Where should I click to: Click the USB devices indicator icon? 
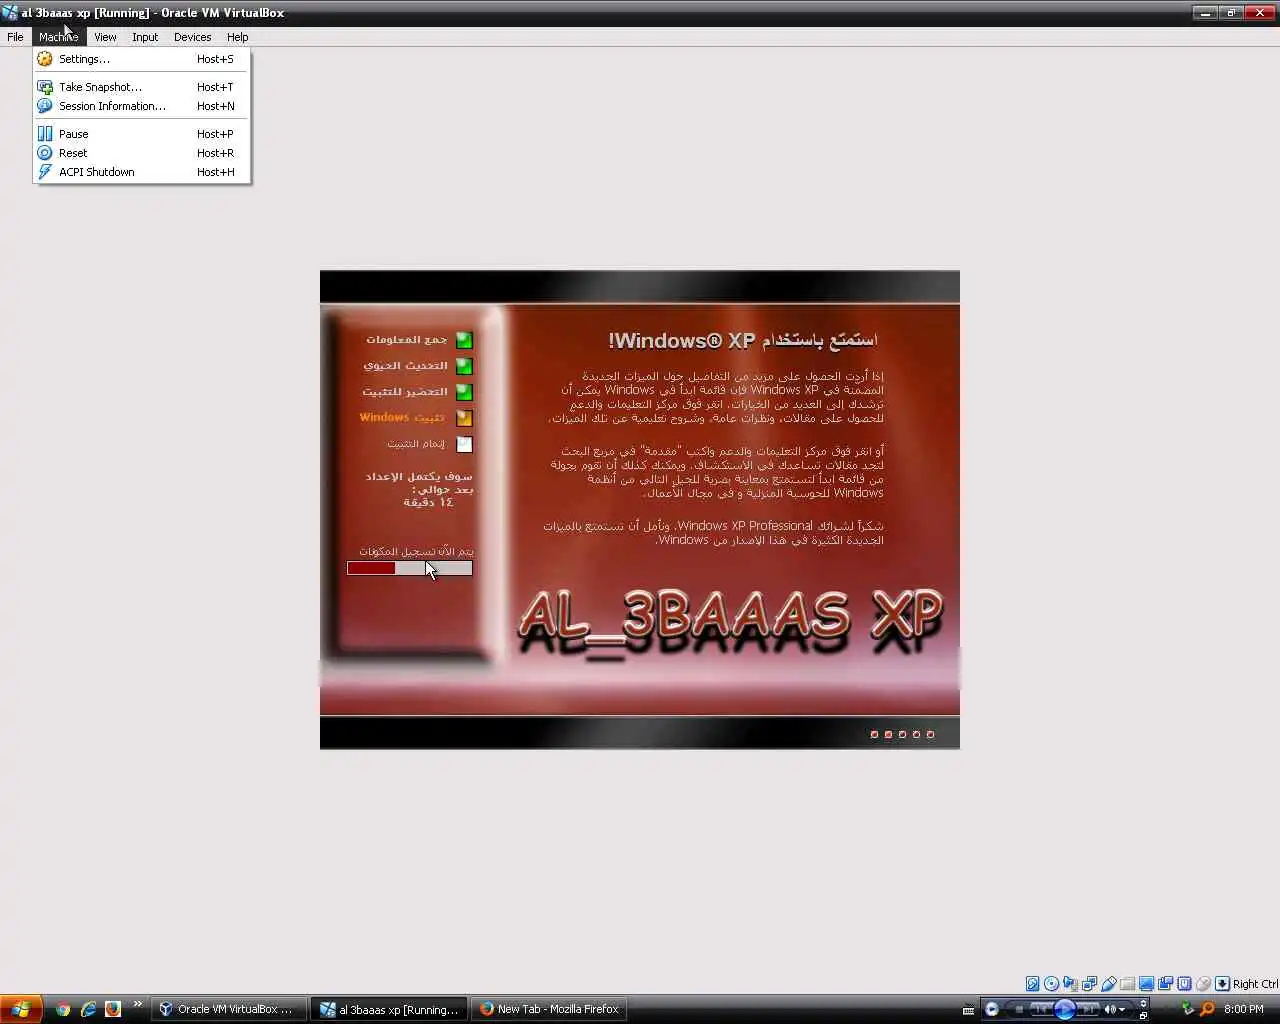pyautogui.click(x=1108, y=984)
